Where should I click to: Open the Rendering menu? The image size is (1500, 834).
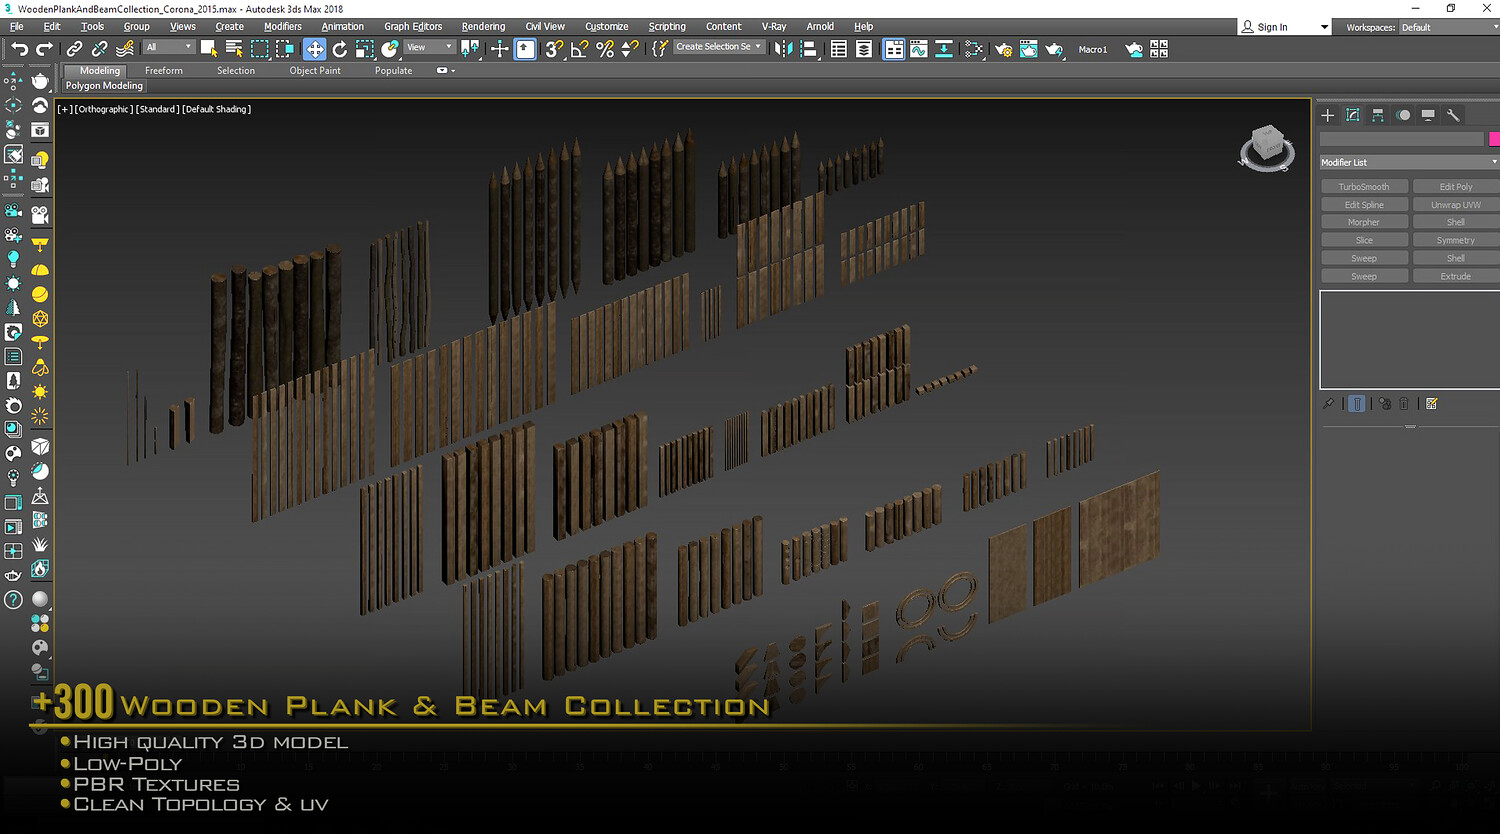pyautogui.click(x=483, y=27)
